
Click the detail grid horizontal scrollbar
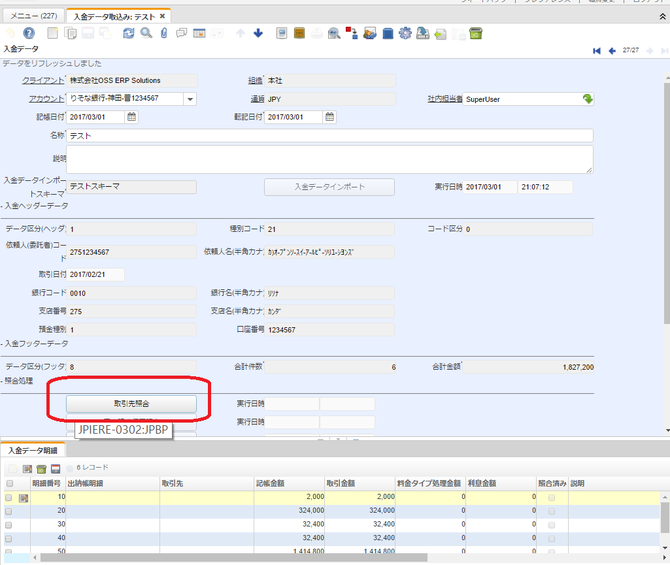(x=233, y=558)
